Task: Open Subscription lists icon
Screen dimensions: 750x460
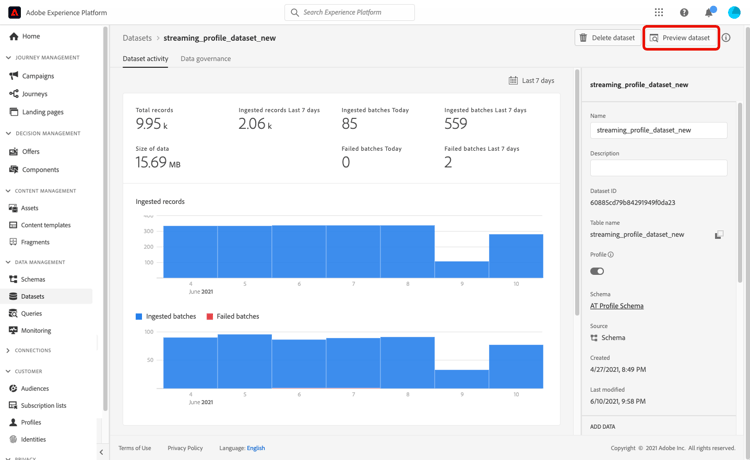Action: pos(13,405)
